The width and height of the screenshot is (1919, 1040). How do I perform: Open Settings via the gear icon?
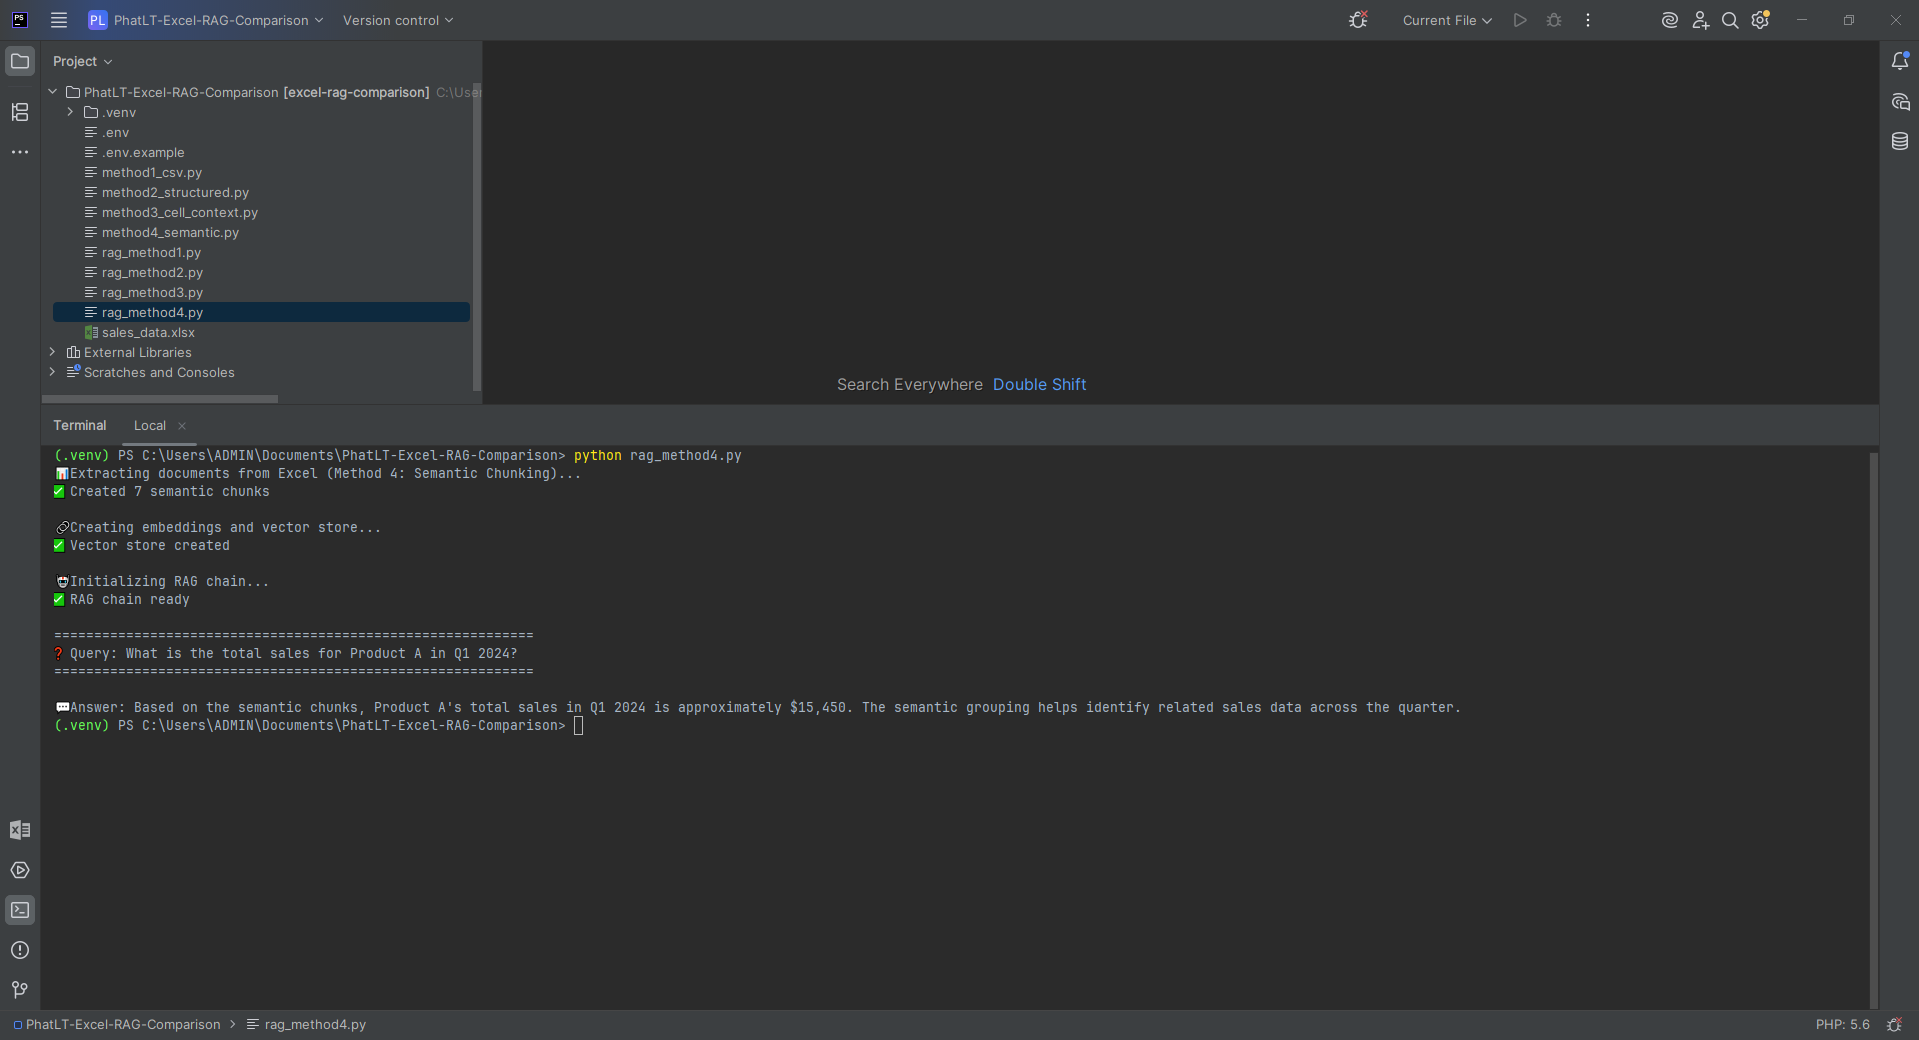click(x=1760, y=20)
